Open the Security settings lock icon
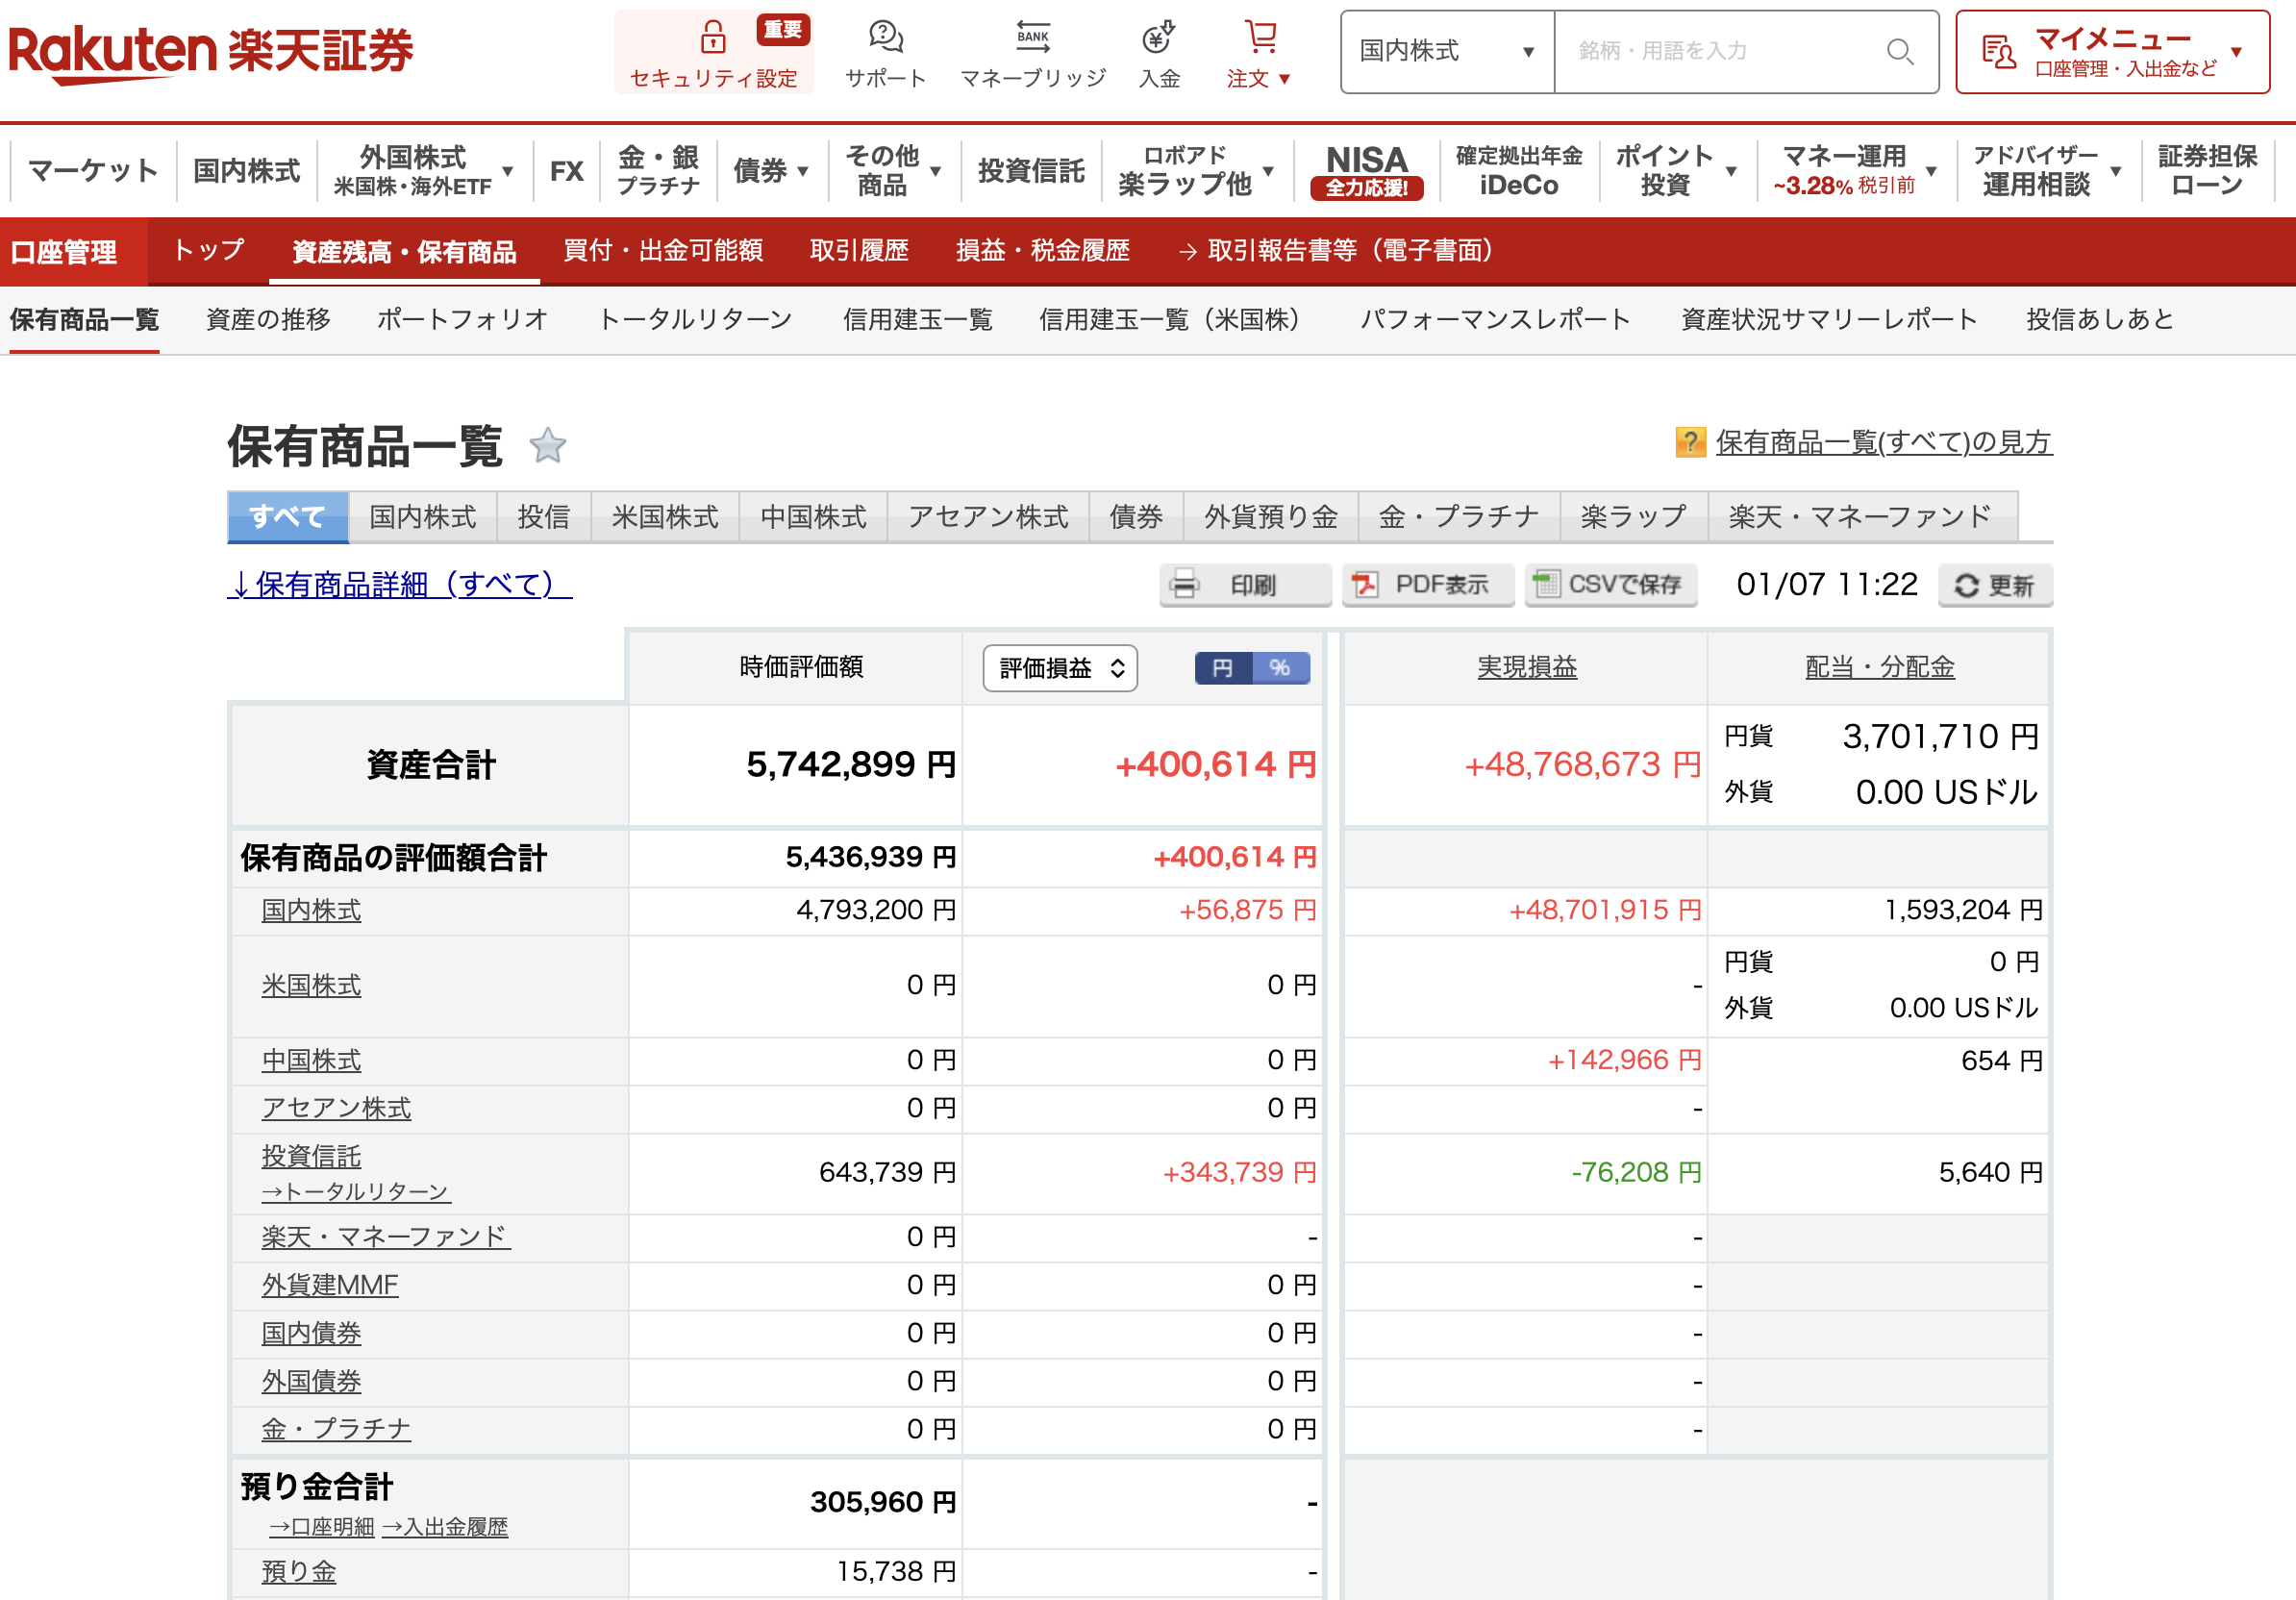The width and height of the screenshot is (2296, 1600). pos(712,38)
